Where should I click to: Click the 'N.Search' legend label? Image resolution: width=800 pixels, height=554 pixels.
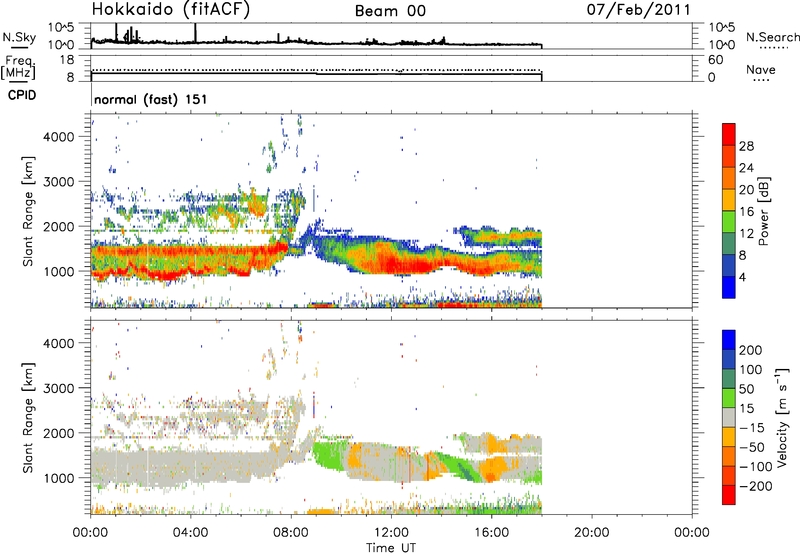[772, 37]
